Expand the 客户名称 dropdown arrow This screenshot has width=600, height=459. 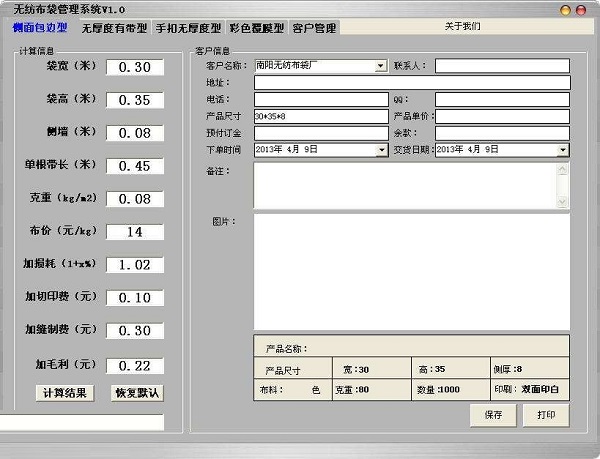380,66
